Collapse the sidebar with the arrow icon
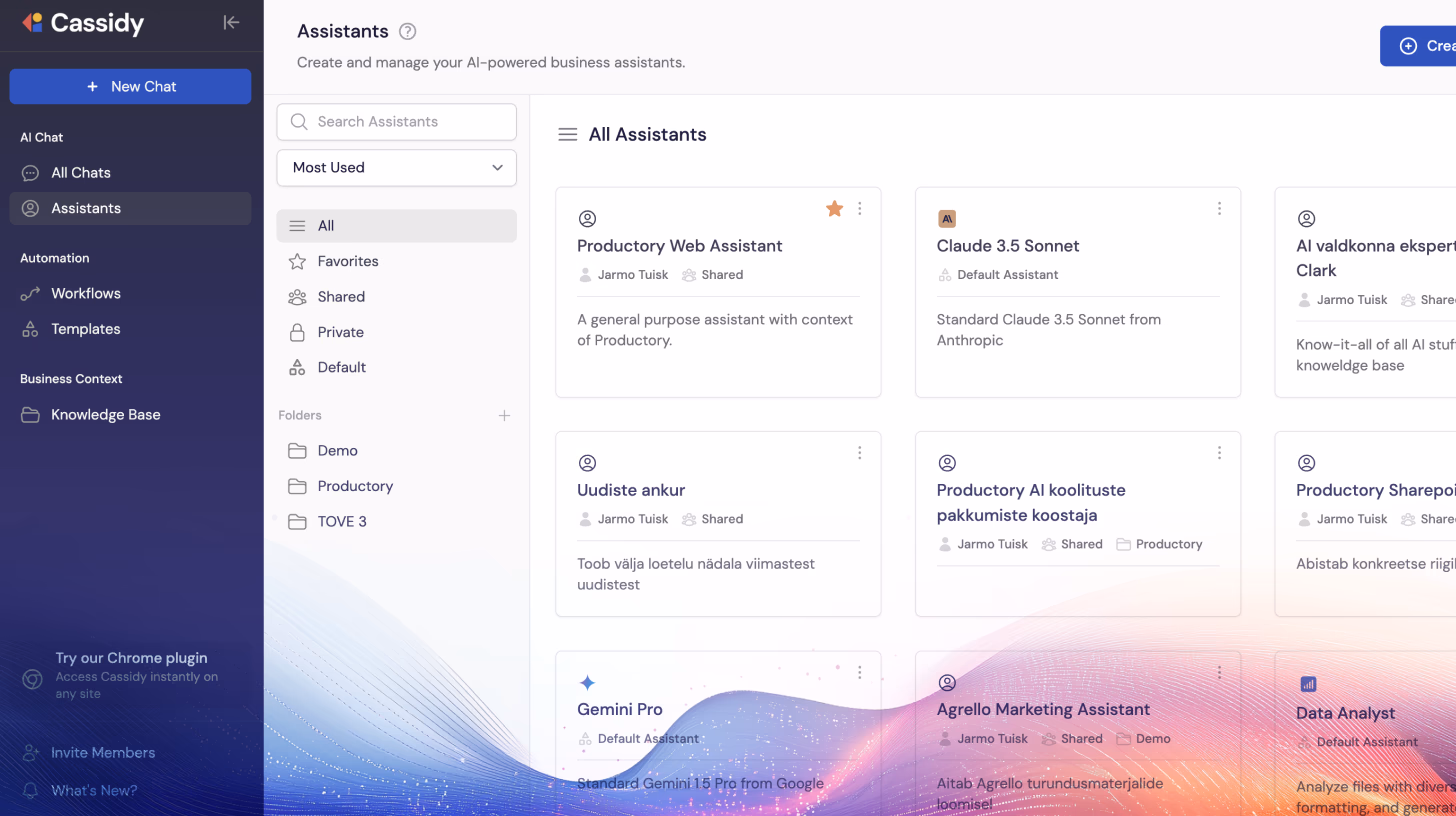The width and height of the screenshot is (1456, 816). [231, 22]
